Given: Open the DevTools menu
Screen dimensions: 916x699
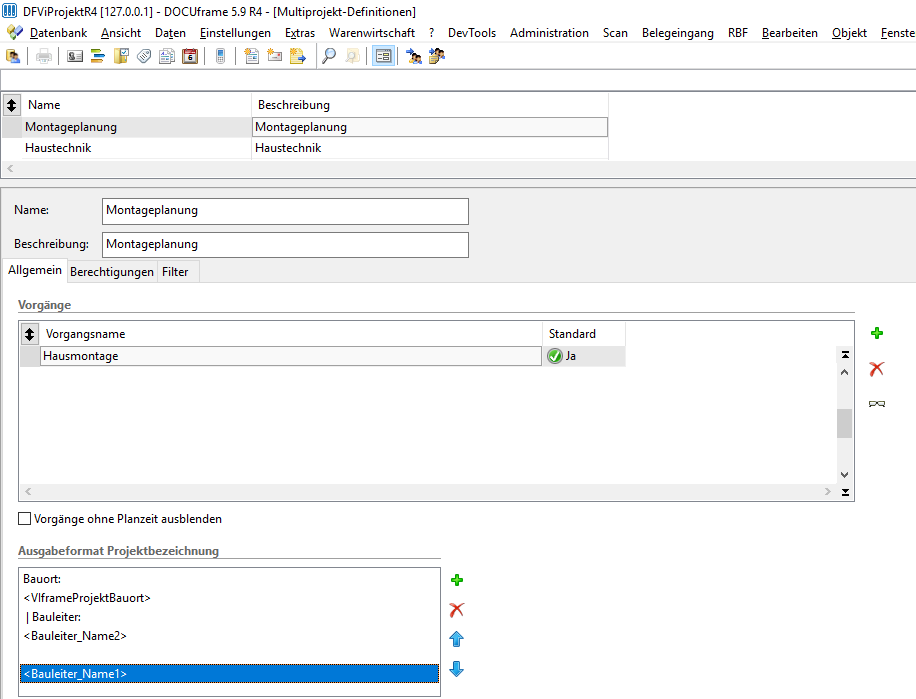Looking at the screenshot, I should [x=472, y=33].
